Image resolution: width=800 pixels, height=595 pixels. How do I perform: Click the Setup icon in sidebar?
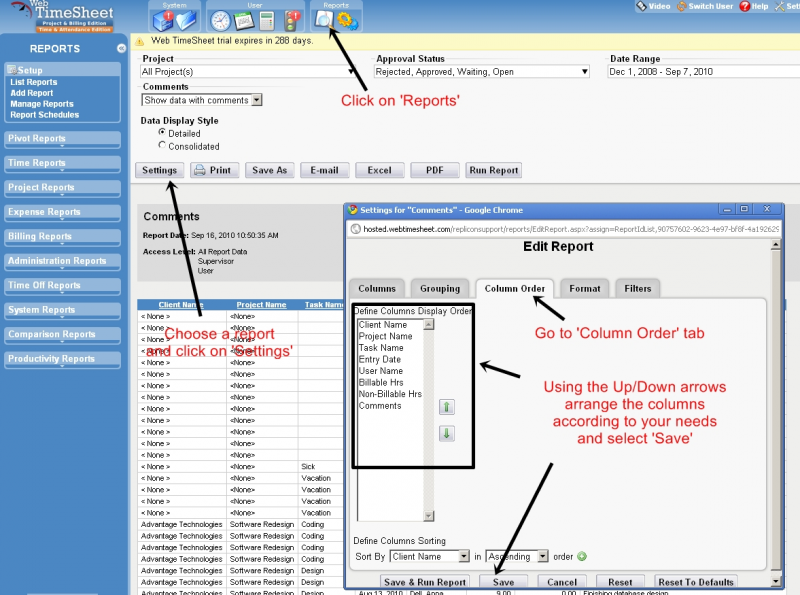pyautogui.click(x=12, y=70)
